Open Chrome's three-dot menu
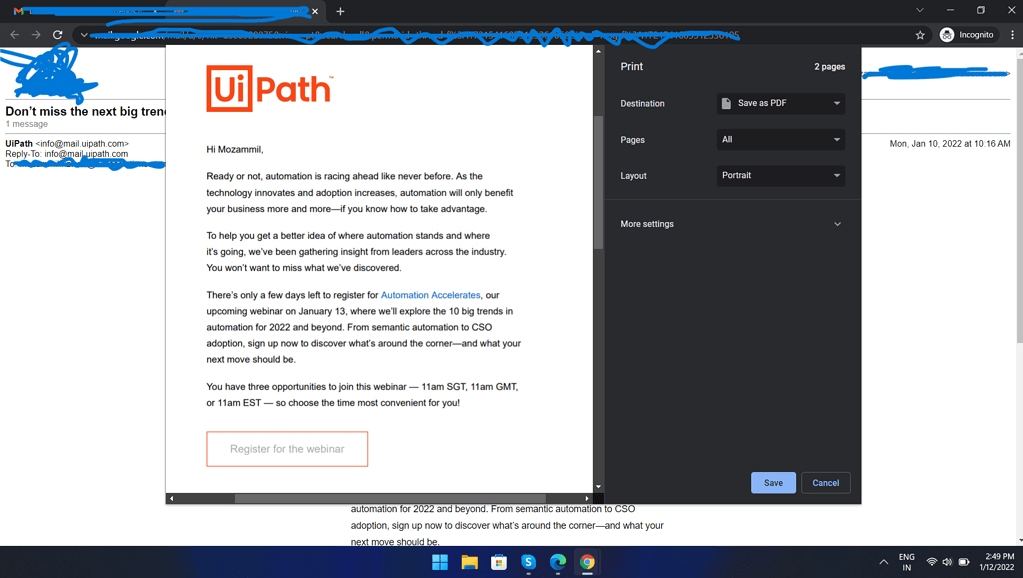 coord(1011,33)
